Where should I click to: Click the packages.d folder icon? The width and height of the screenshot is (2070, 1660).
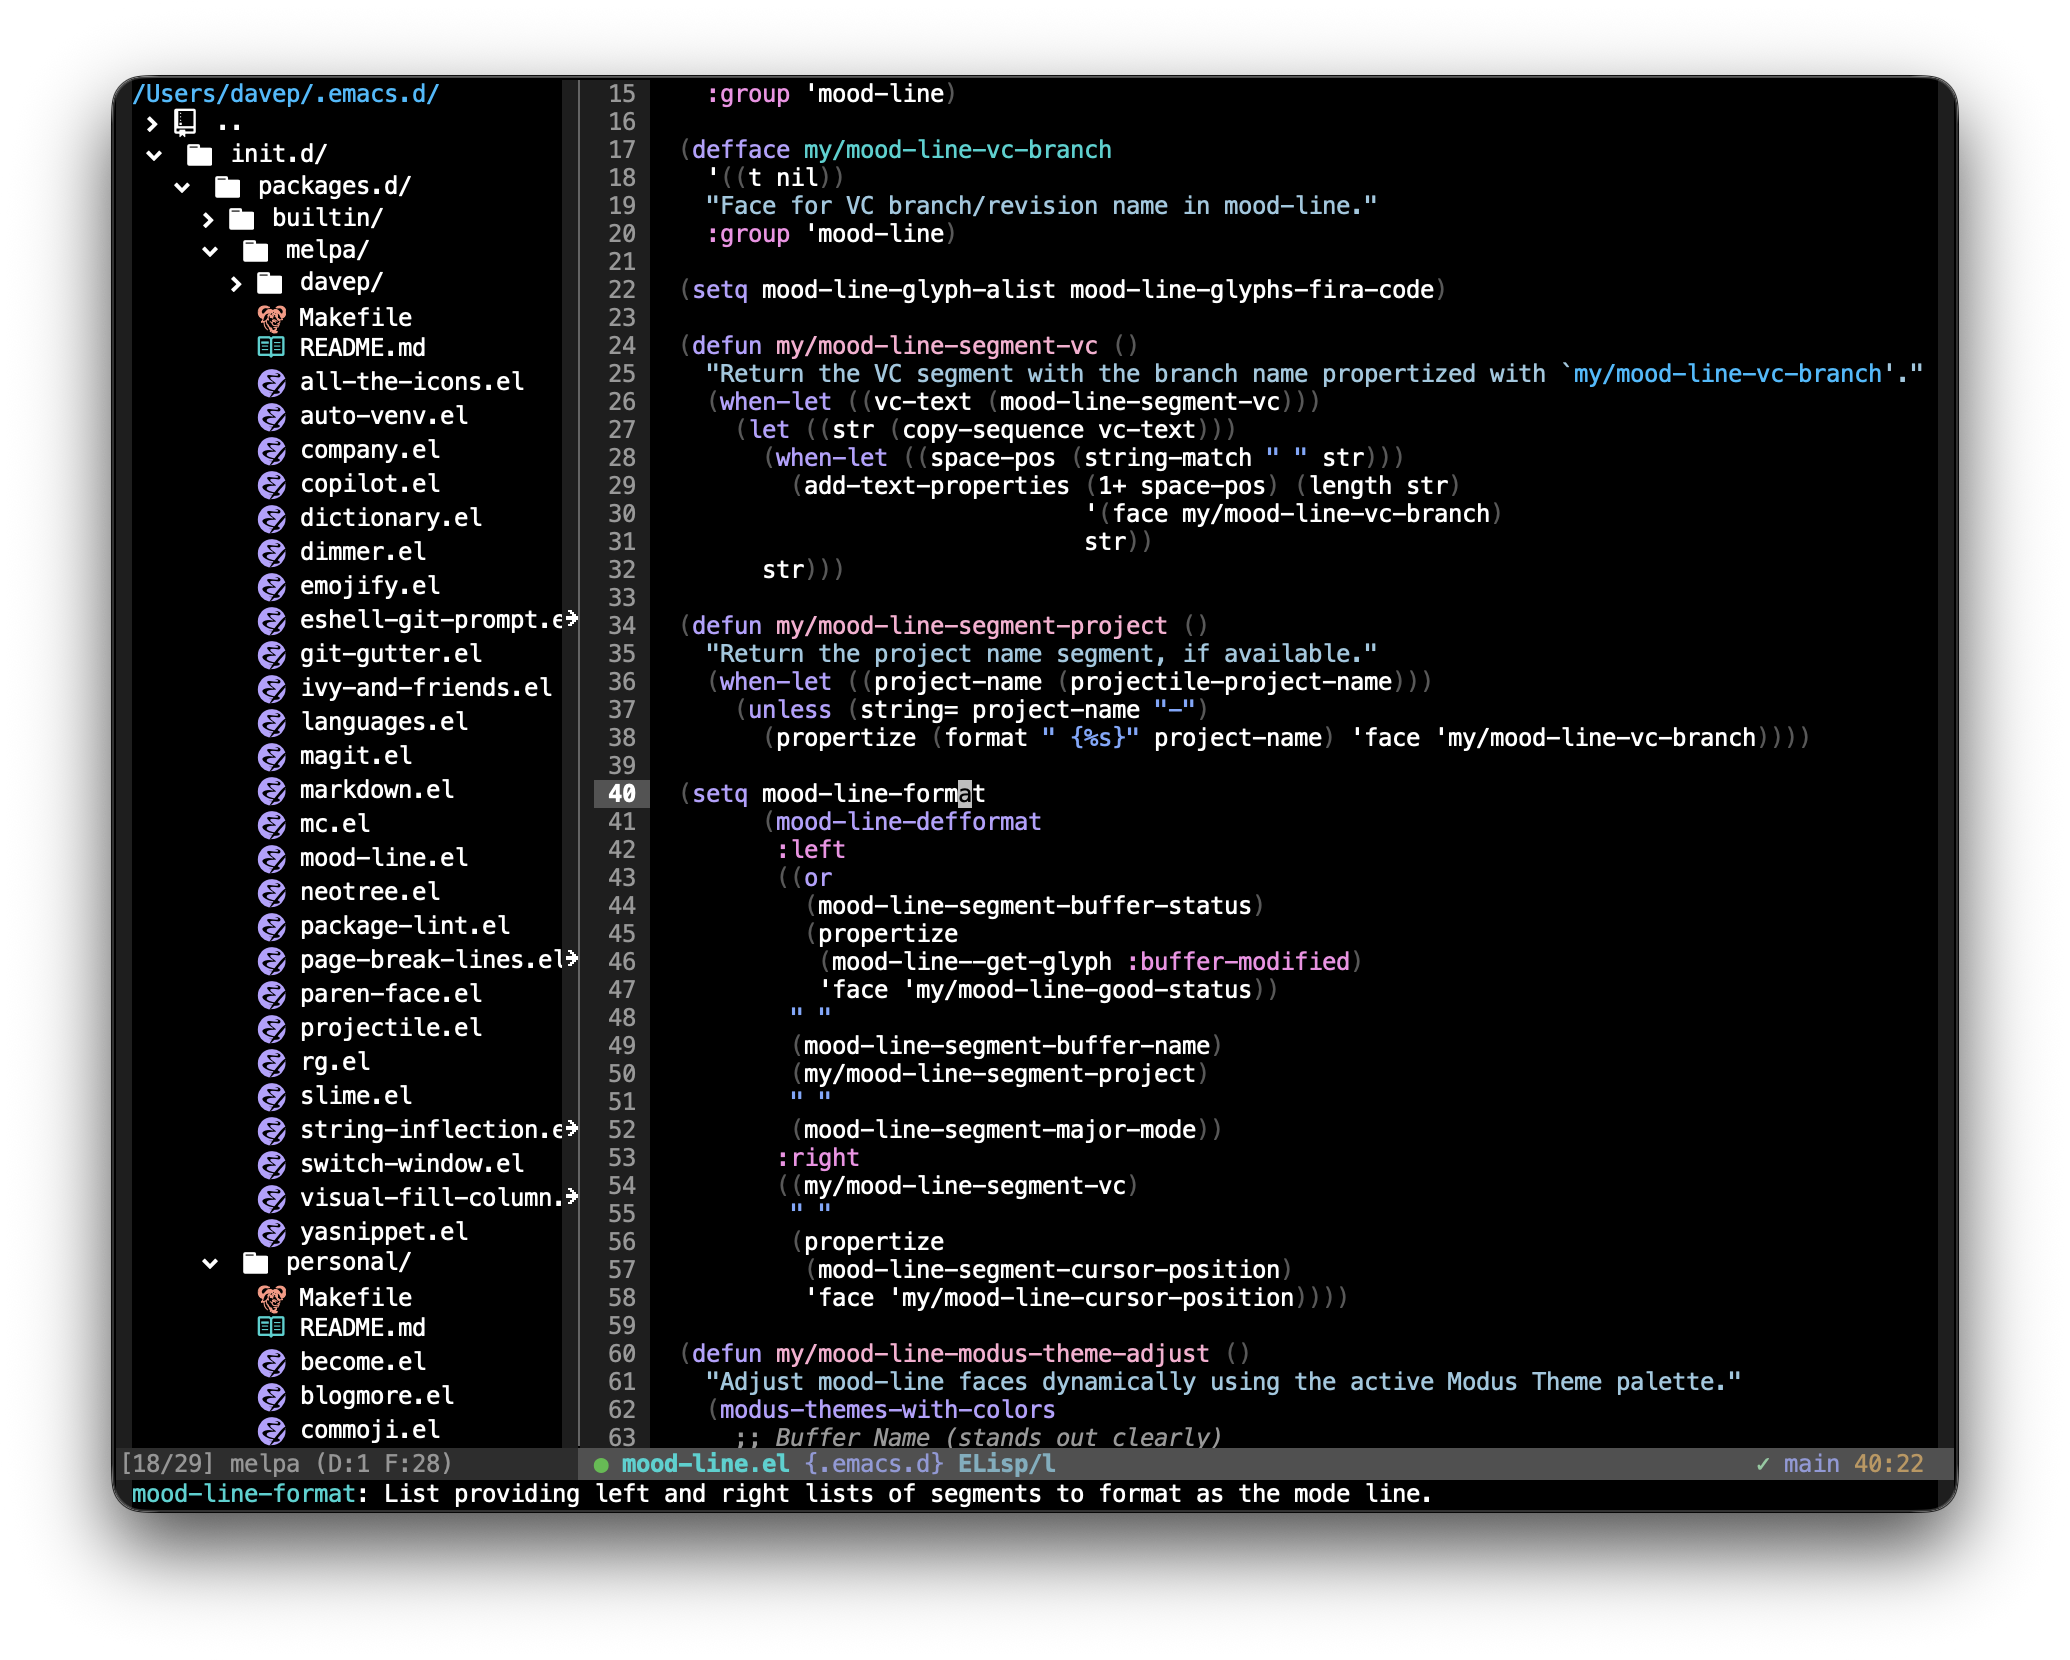coord(228,186)
